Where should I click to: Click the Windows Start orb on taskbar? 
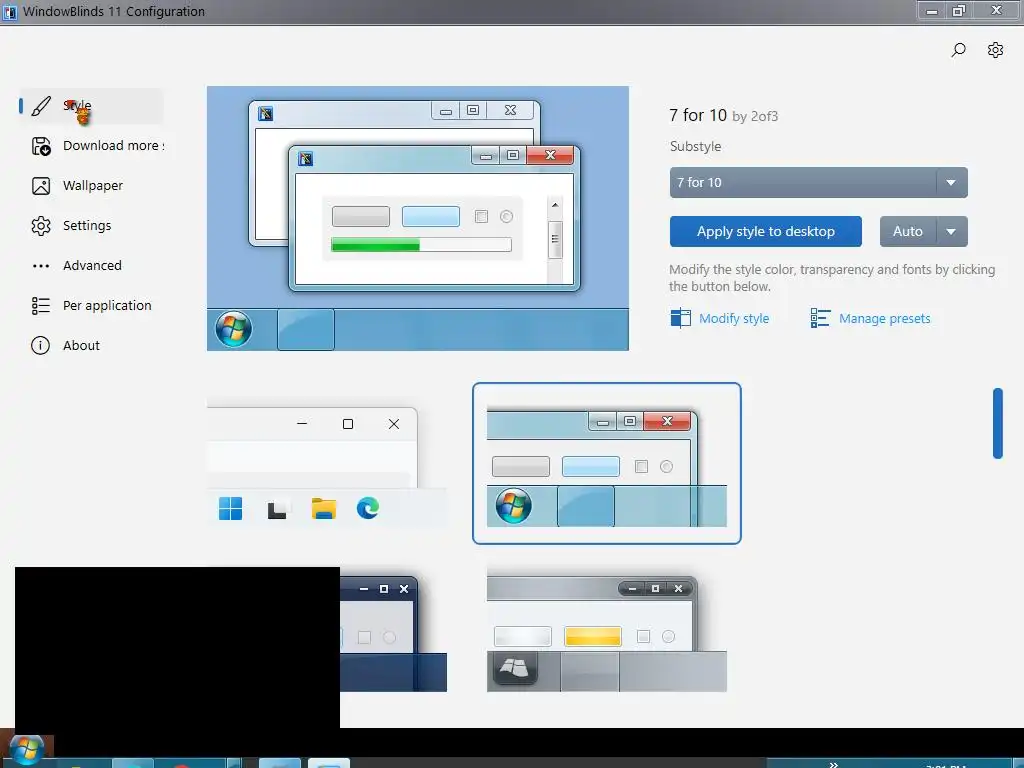pos(27,750)
